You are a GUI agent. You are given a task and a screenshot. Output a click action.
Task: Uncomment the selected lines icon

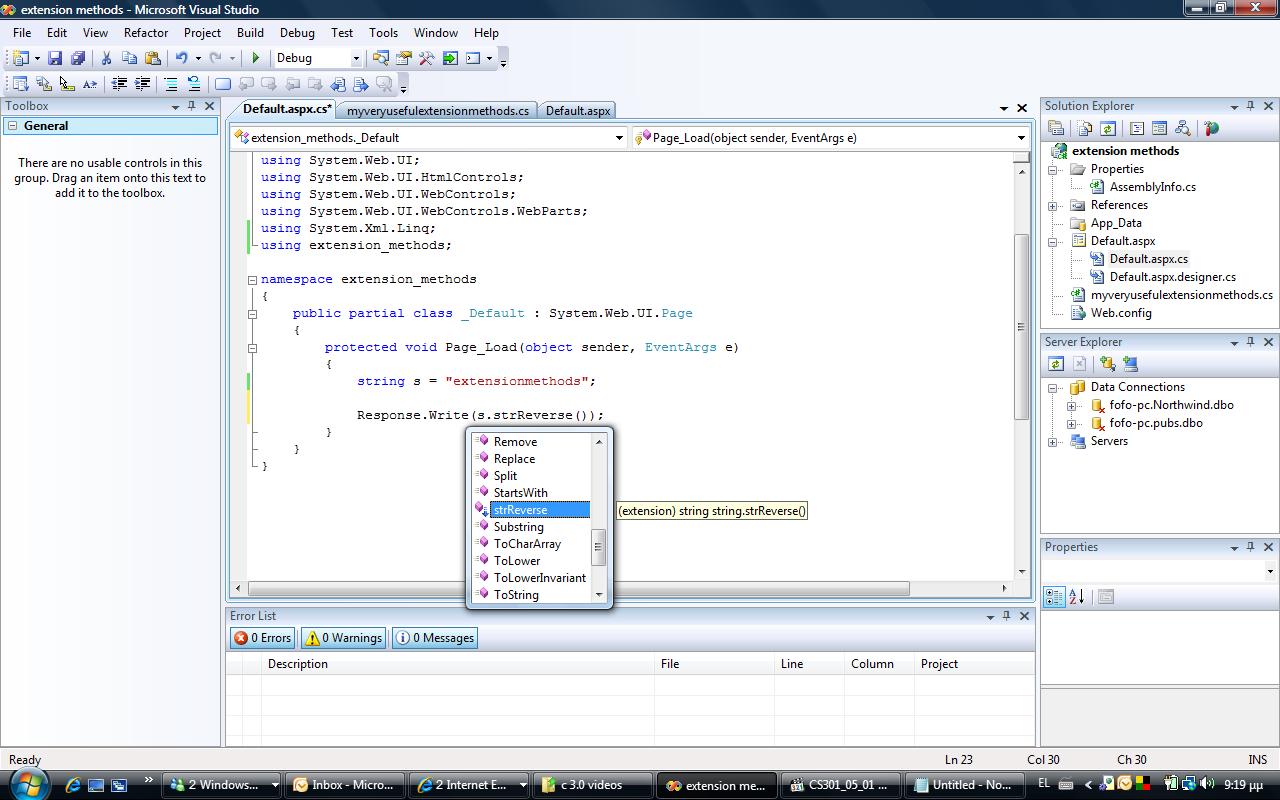193,84
